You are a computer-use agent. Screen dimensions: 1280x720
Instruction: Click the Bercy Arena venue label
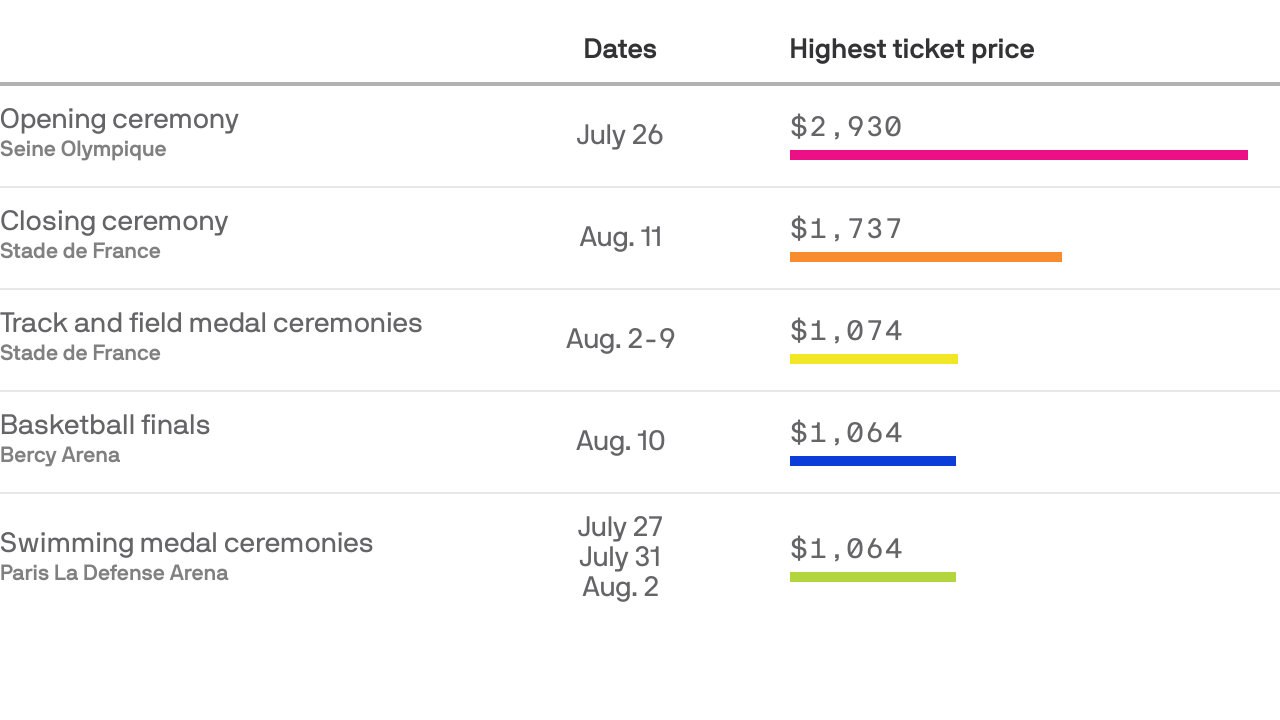(x=60, y=455)
